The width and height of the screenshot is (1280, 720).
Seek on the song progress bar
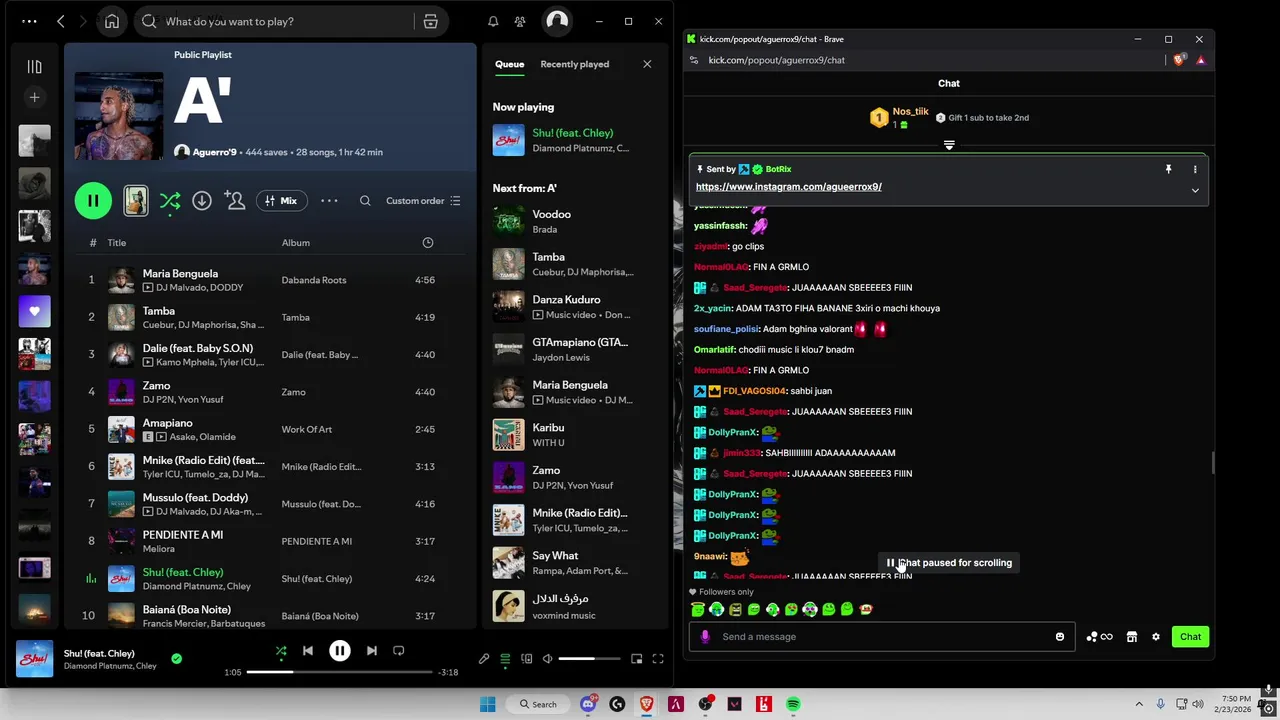click(340, 672)
